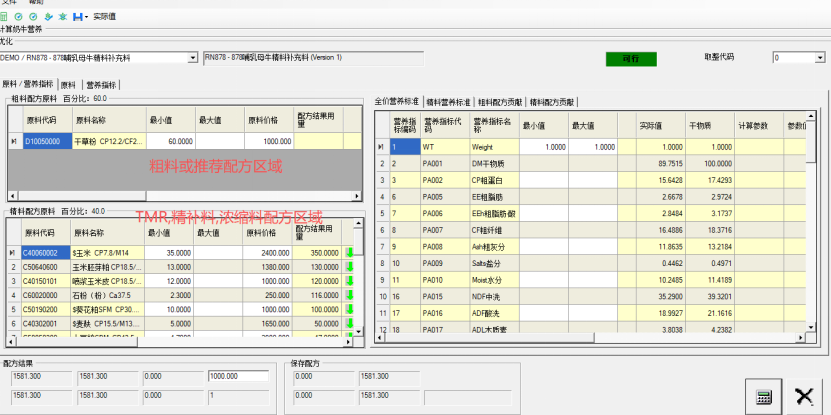The image size is (831, 415).
Task: Select the PA001 DM干物质 nutrient row
Action: pos(591,164)
